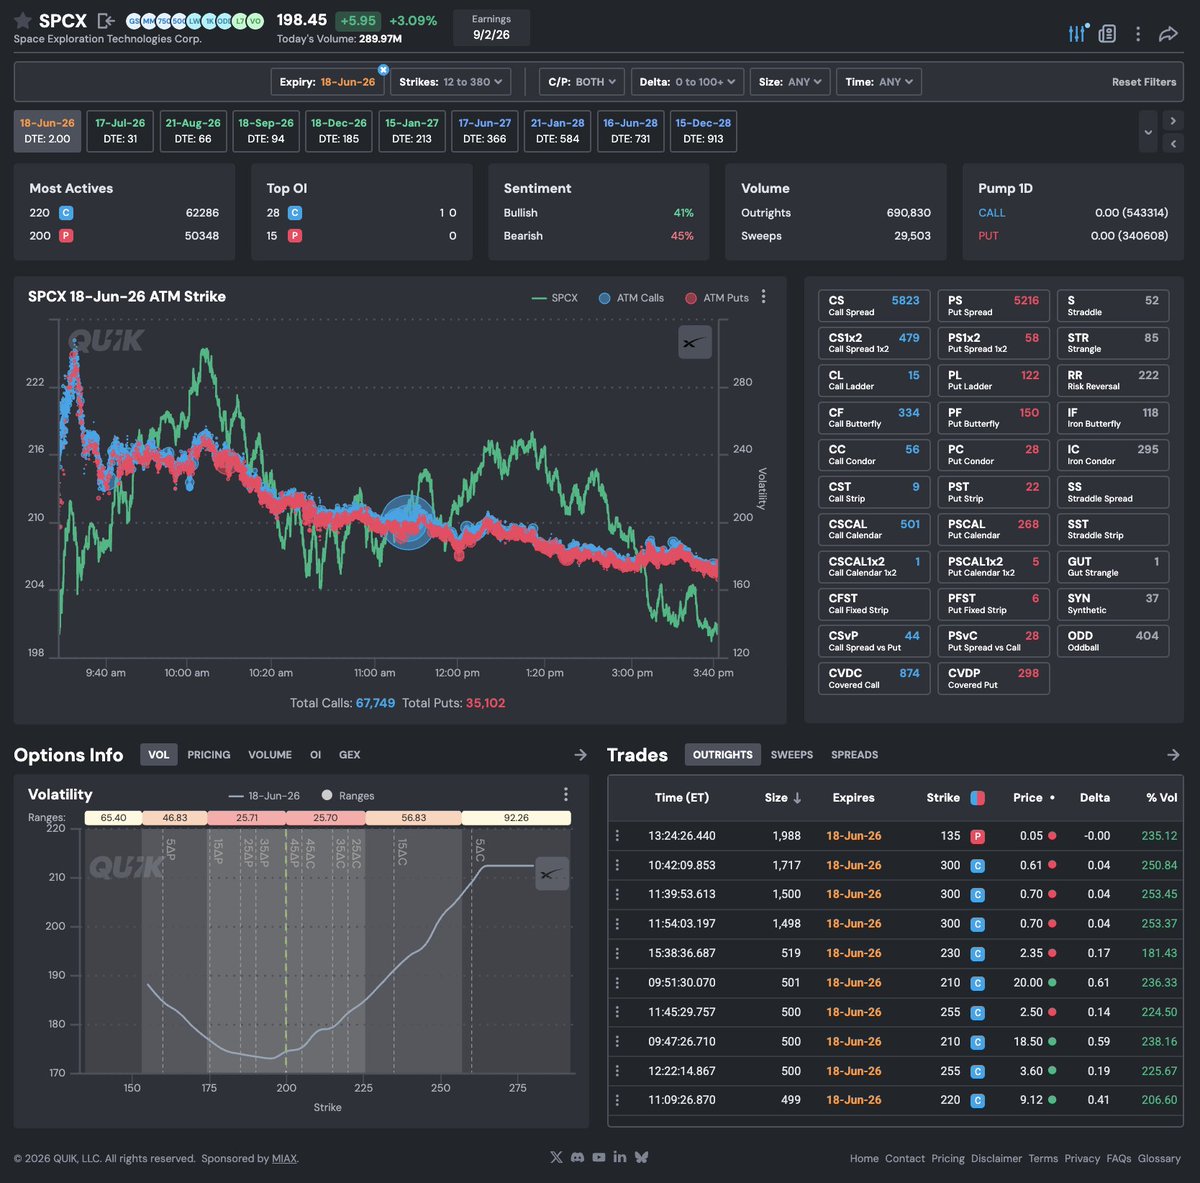The height and width of the screenshot is (1183, 1200).
Task: Click the 92.26 range segment
Action: (x=516, y=818)
